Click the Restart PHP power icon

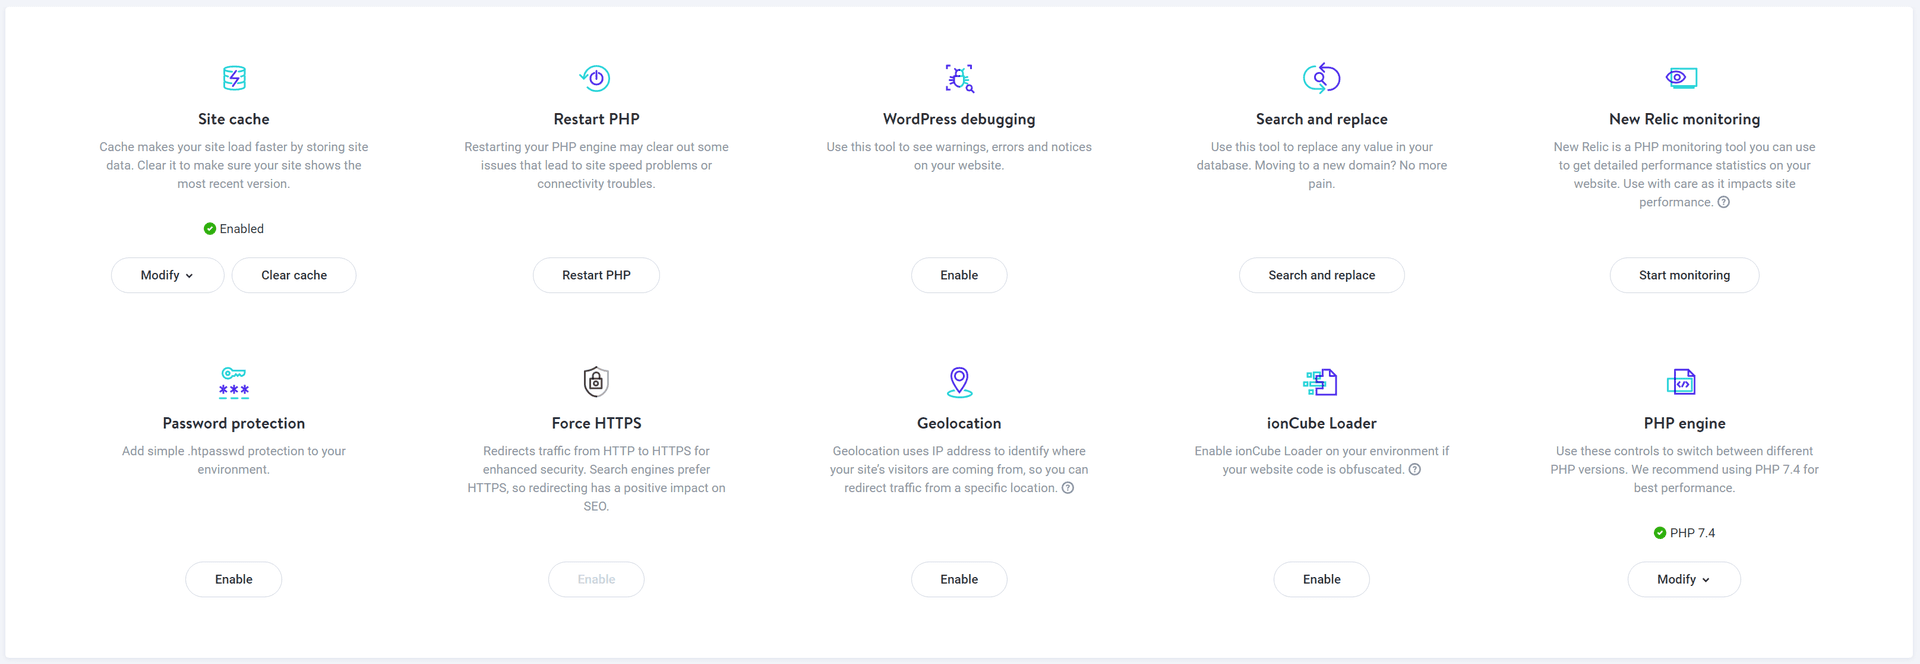pos(596,77)
